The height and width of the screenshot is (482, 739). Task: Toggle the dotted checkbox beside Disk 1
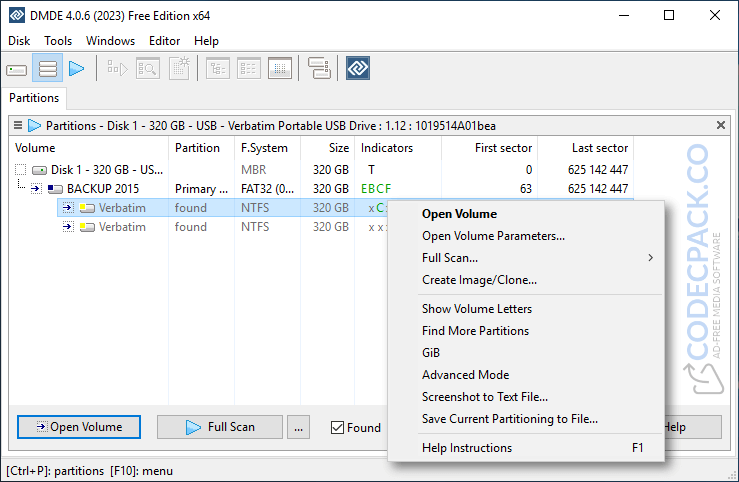point(20,170)
